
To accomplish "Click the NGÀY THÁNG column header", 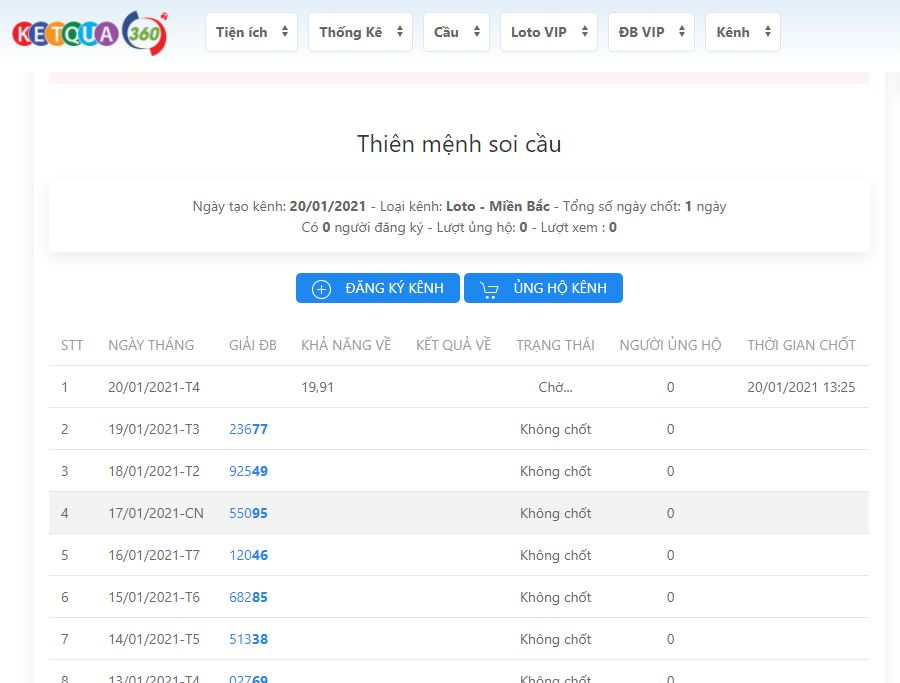I will coord(151,345).
